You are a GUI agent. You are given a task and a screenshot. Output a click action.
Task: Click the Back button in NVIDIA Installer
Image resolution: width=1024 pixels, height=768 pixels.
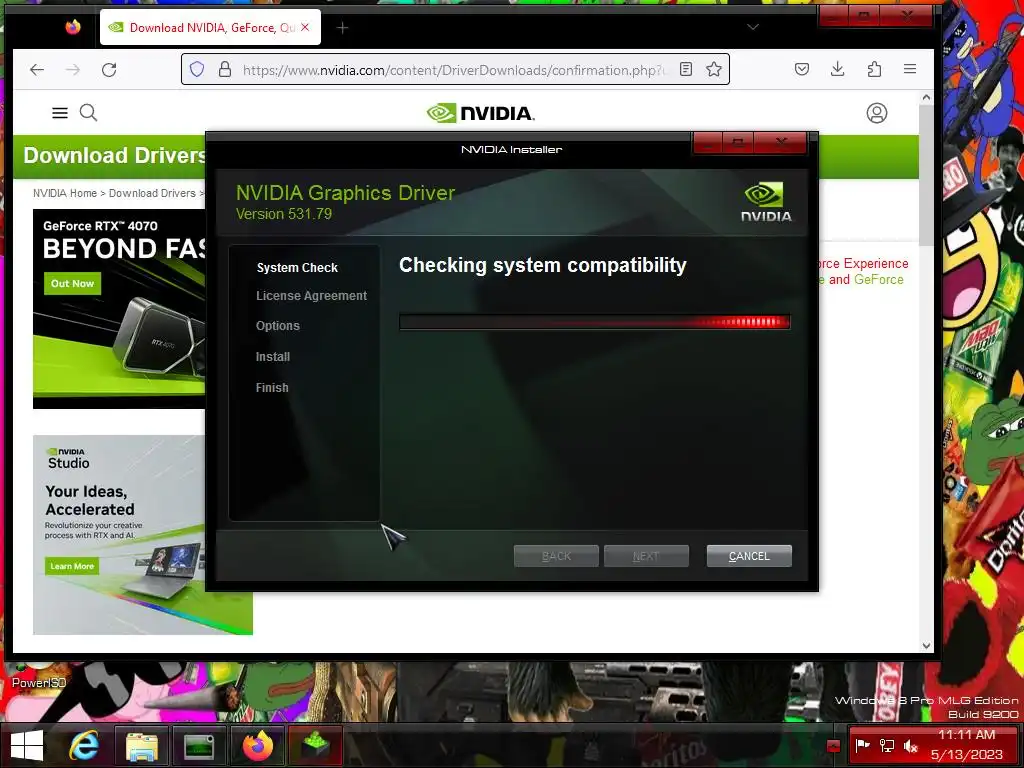tap(556, 556)
